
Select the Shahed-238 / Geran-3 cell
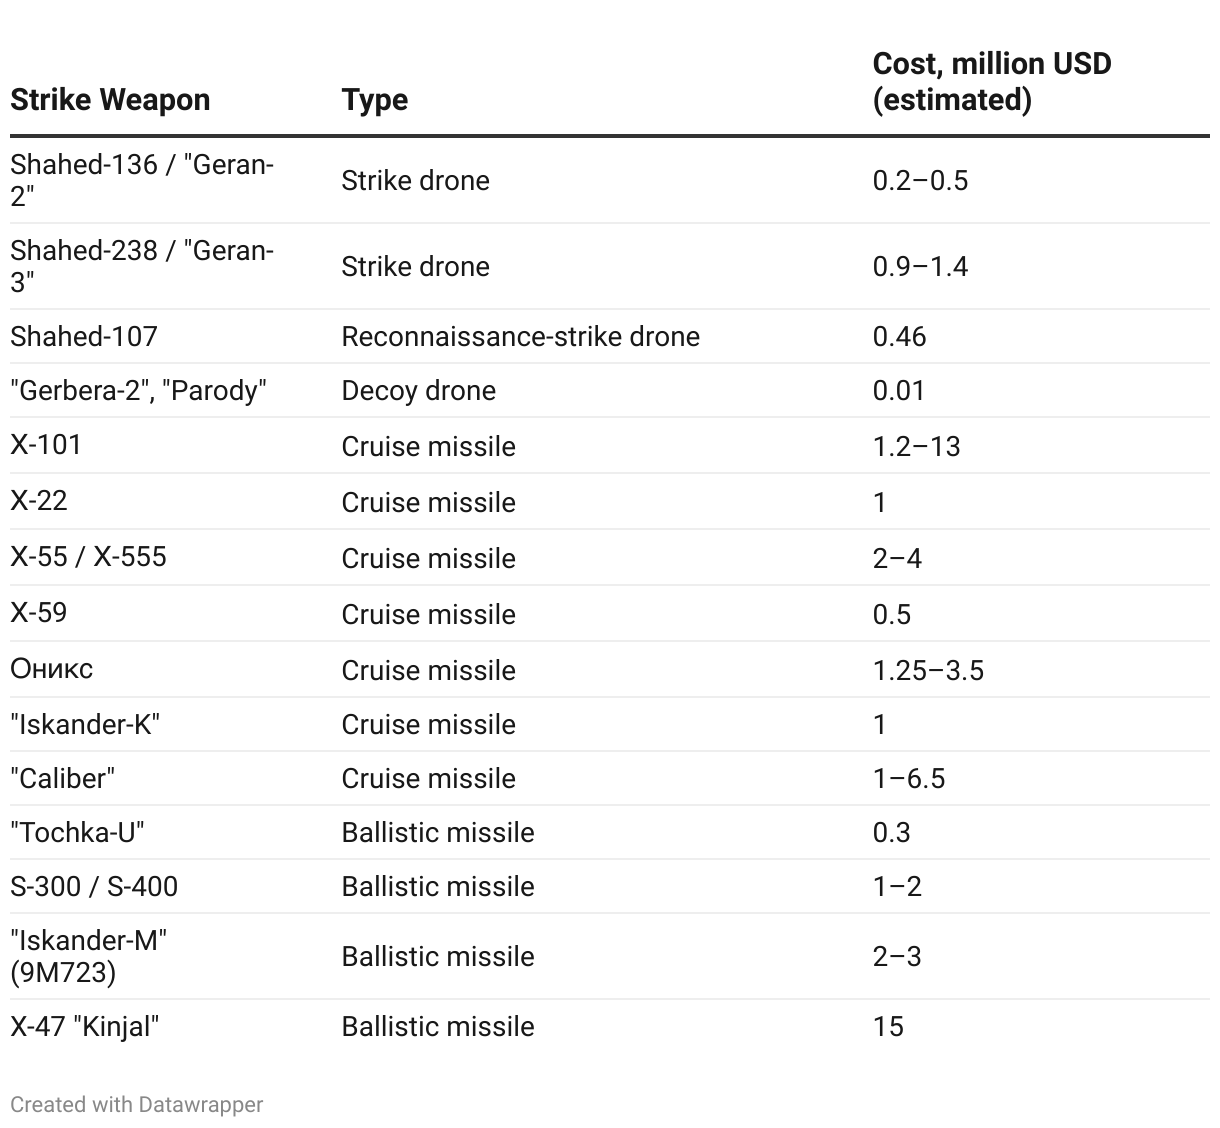coord(142,266)
